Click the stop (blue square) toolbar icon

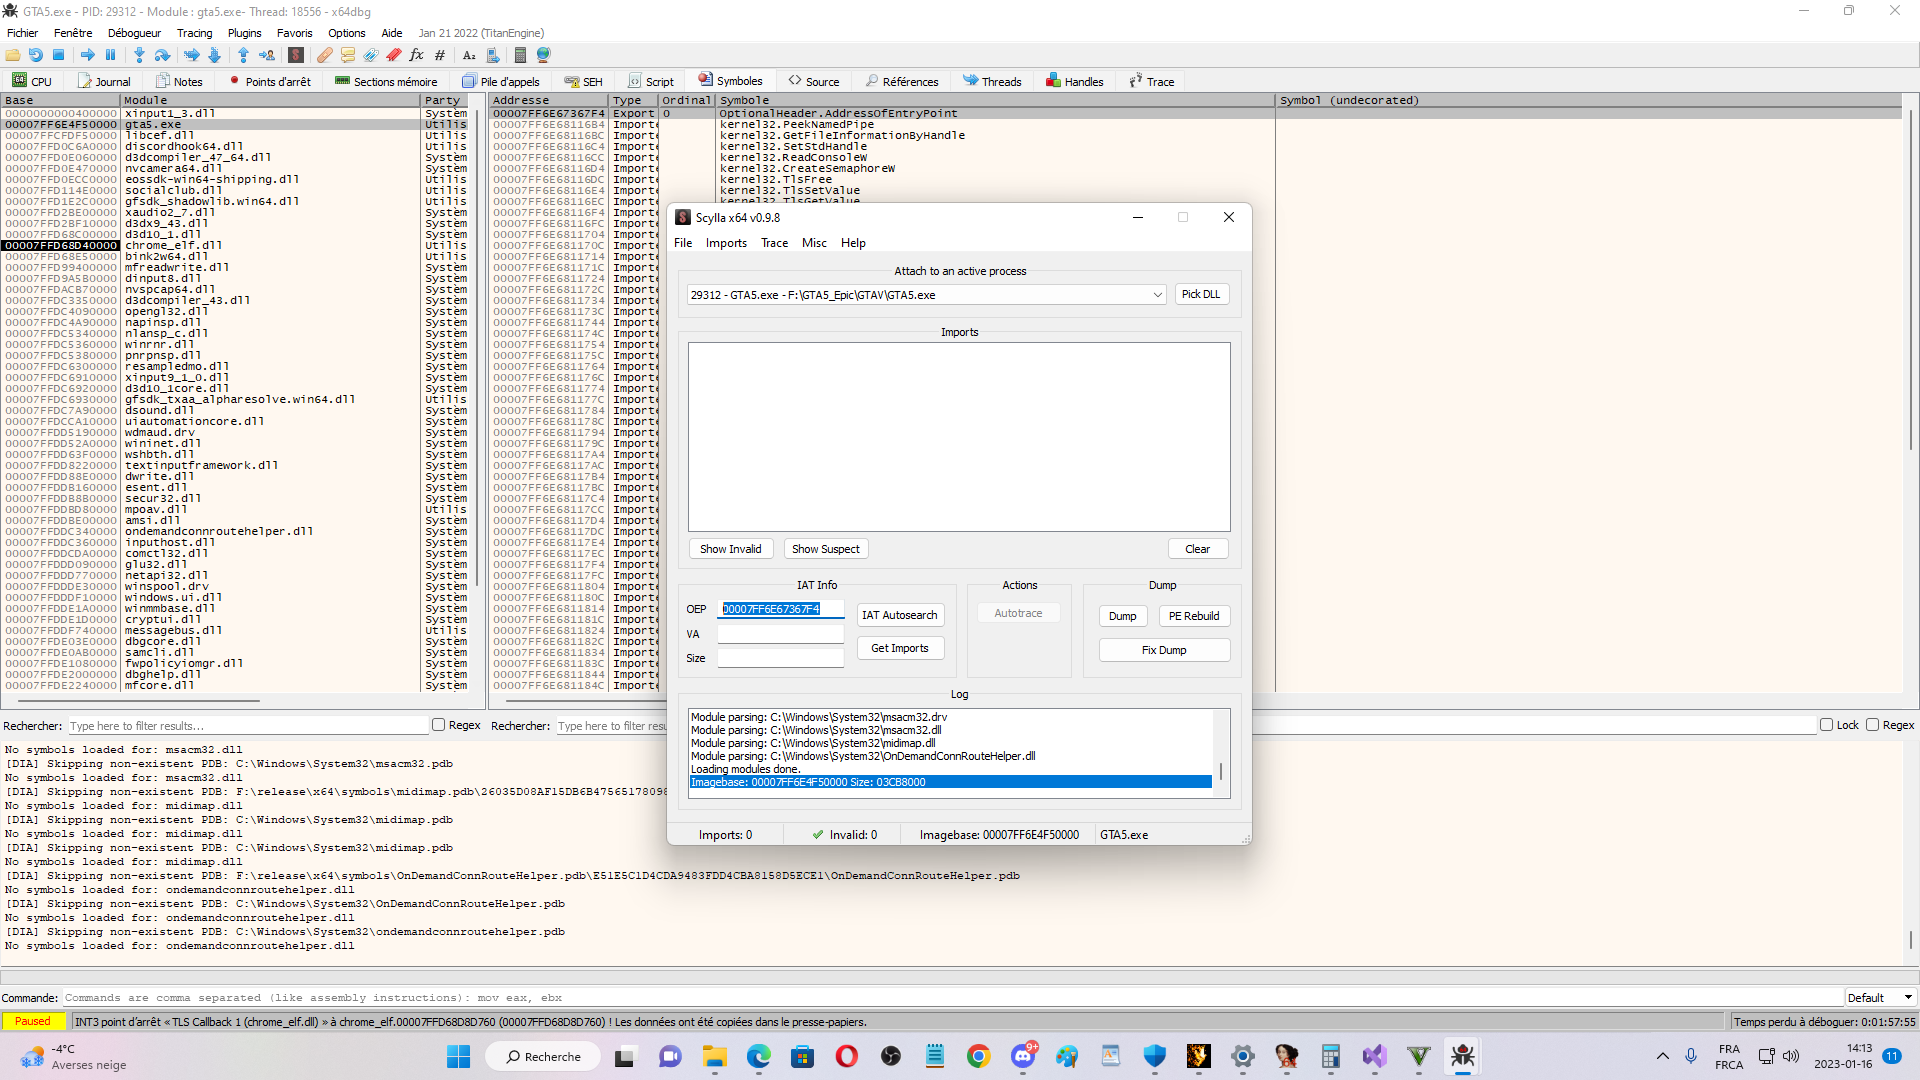[x=59, y=55]
